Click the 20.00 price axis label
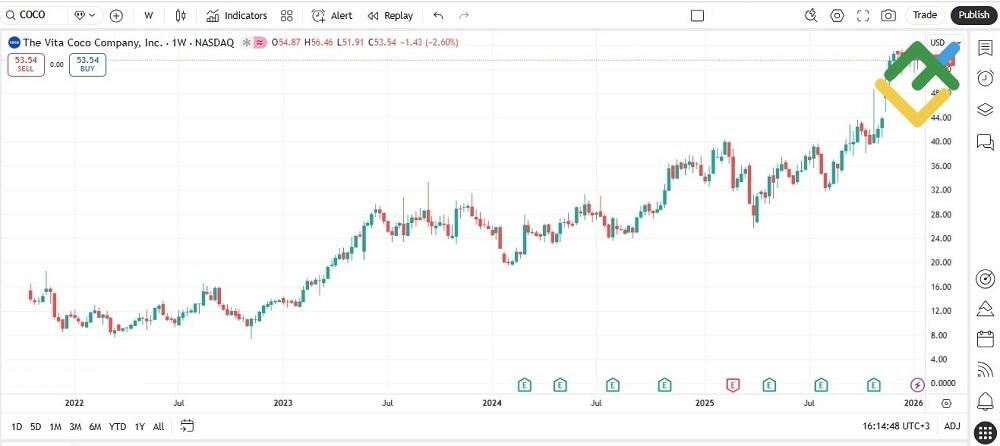 point(942,262)
